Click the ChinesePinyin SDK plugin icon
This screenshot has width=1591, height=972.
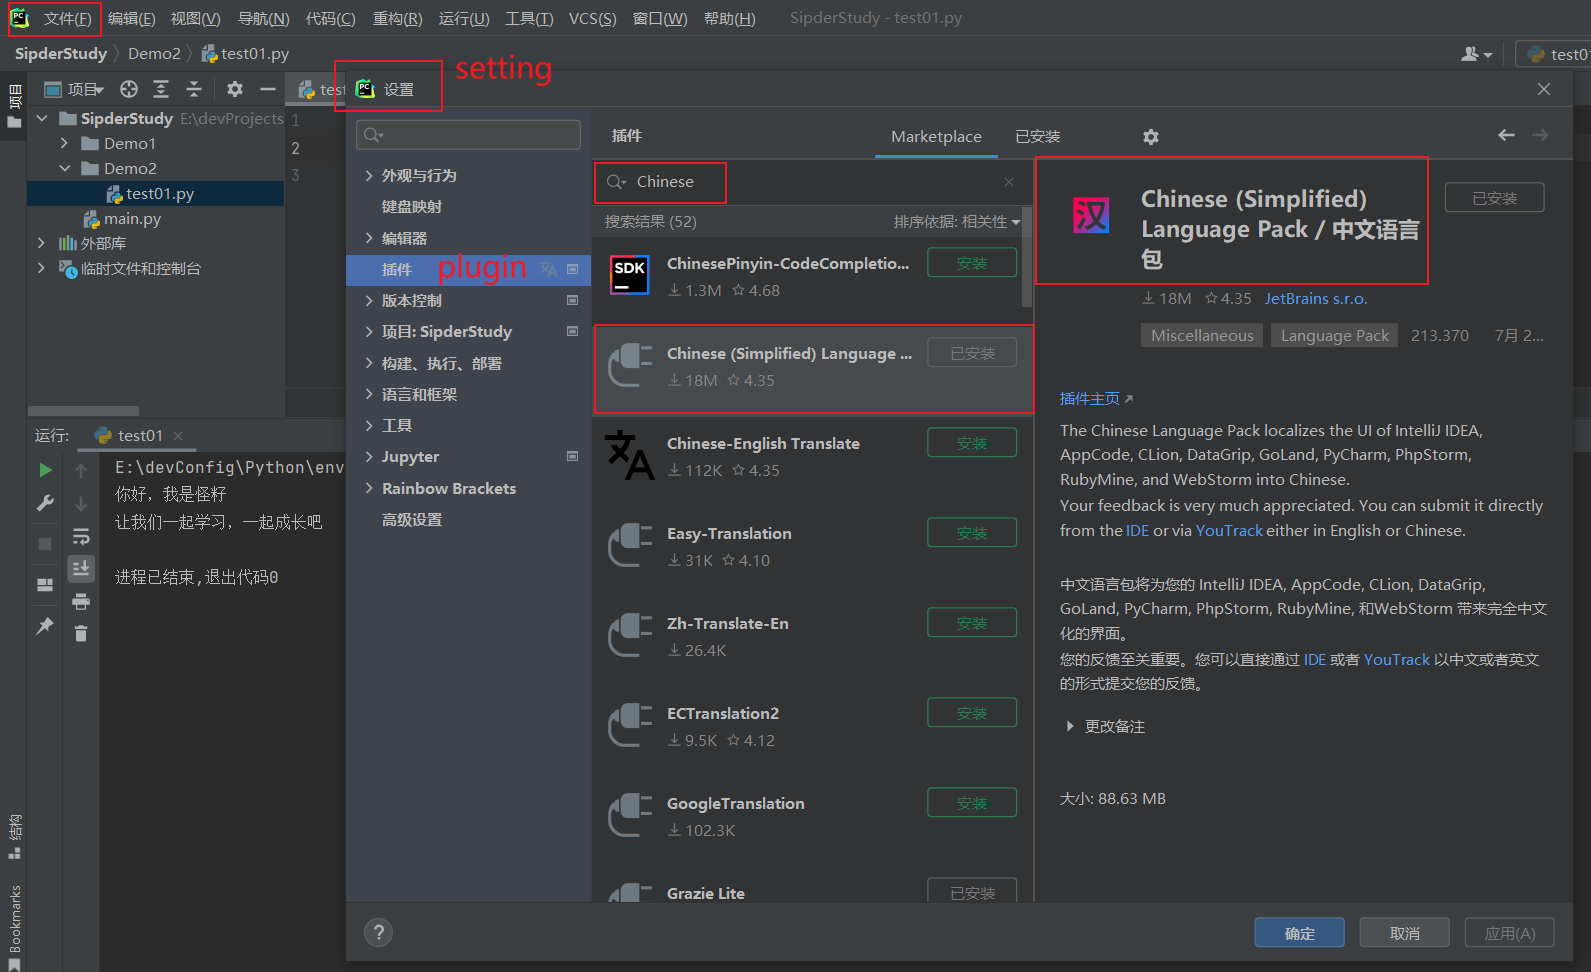(x=630, y=275)
